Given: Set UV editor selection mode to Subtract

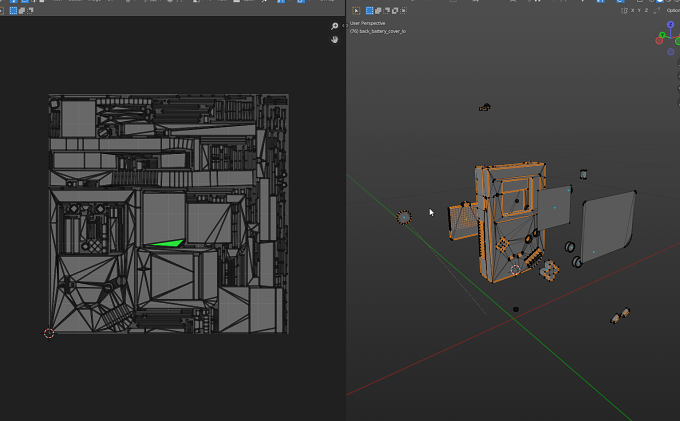Looking at the screenshot, I should [x=30, y=10].
